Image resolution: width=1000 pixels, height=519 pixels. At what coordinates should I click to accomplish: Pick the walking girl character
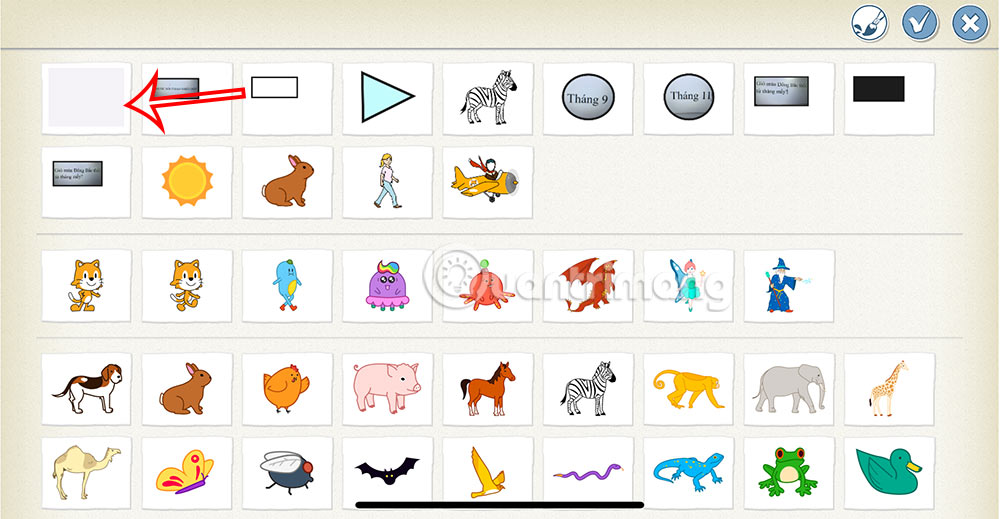coord(388,182)
